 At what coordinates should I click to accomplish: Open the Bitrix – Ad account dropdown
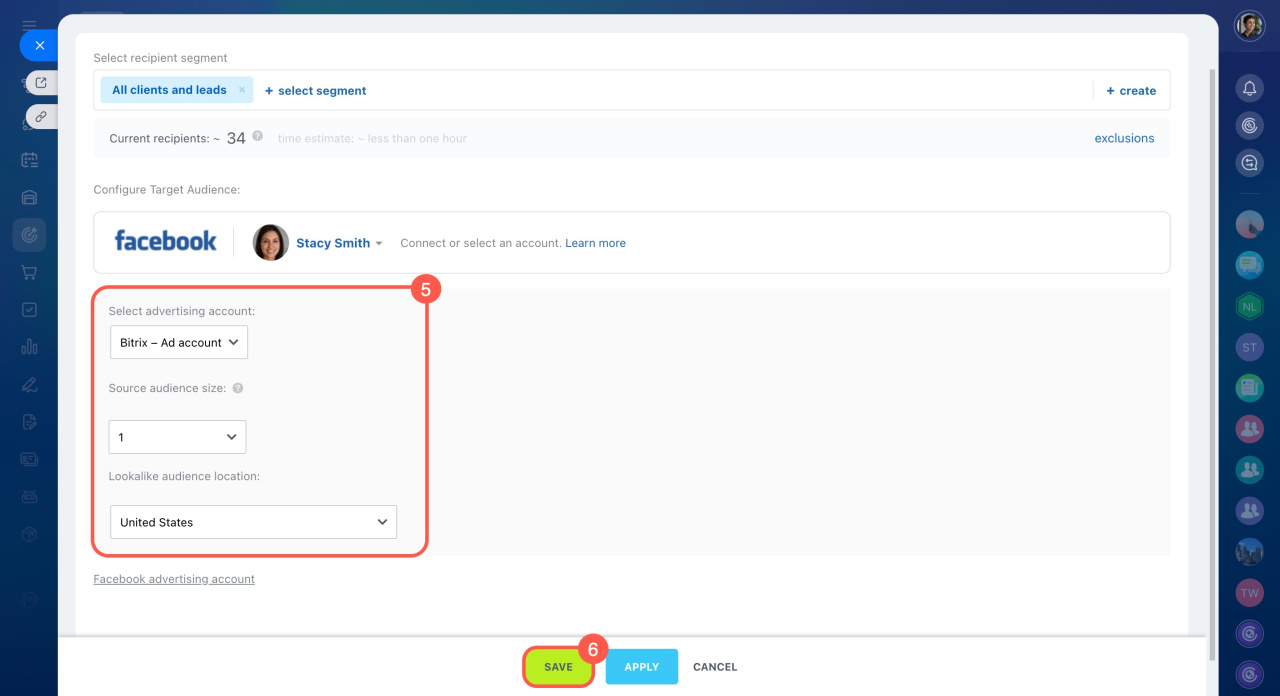coord(178,342)
